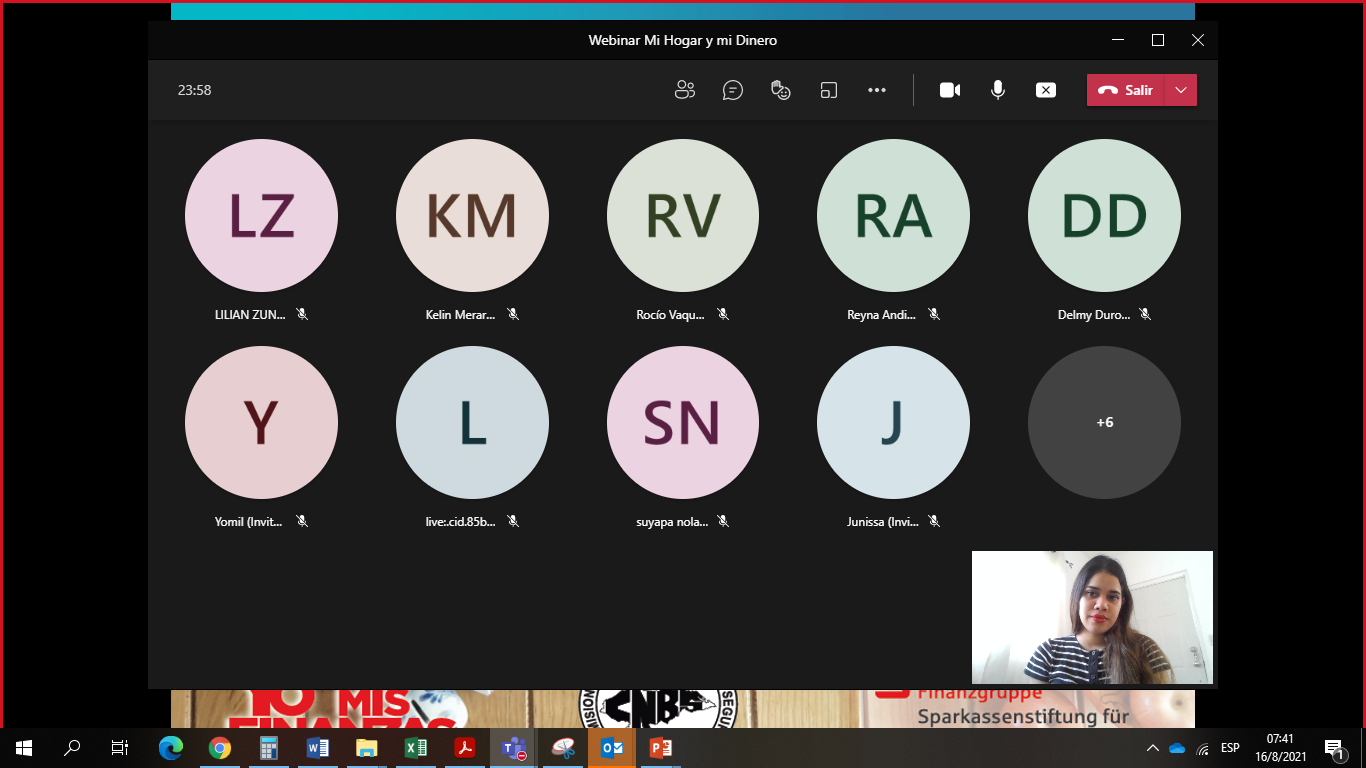Open the Windows Start menu
The image size is (1366, 768).
pos(24,748)
